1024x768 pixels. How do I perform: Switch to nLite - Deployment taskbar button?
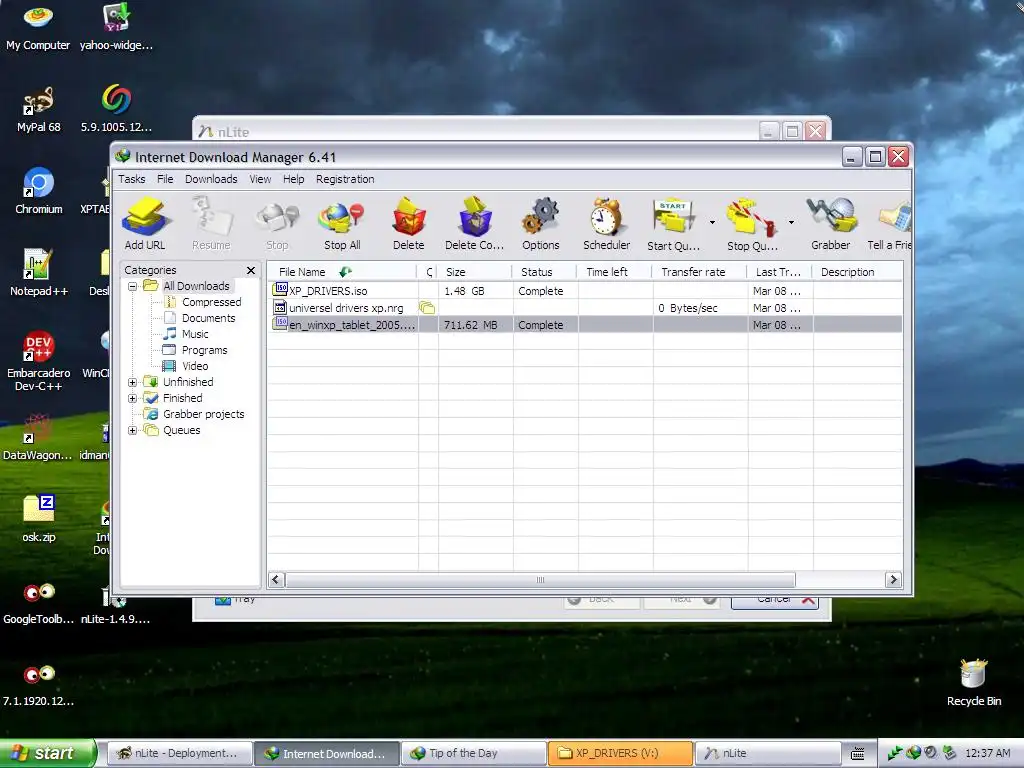[178, 753]
